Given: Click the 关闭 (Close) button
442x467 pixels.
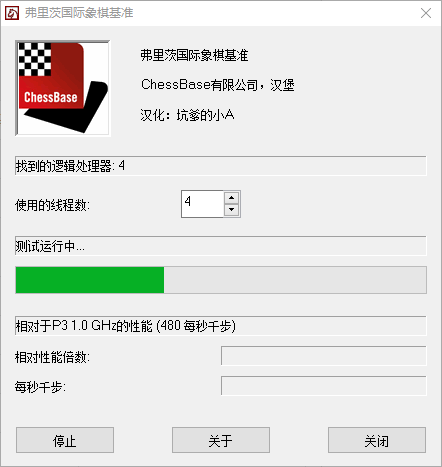Looking at the screenshot, I should click(x=377, y=440).
